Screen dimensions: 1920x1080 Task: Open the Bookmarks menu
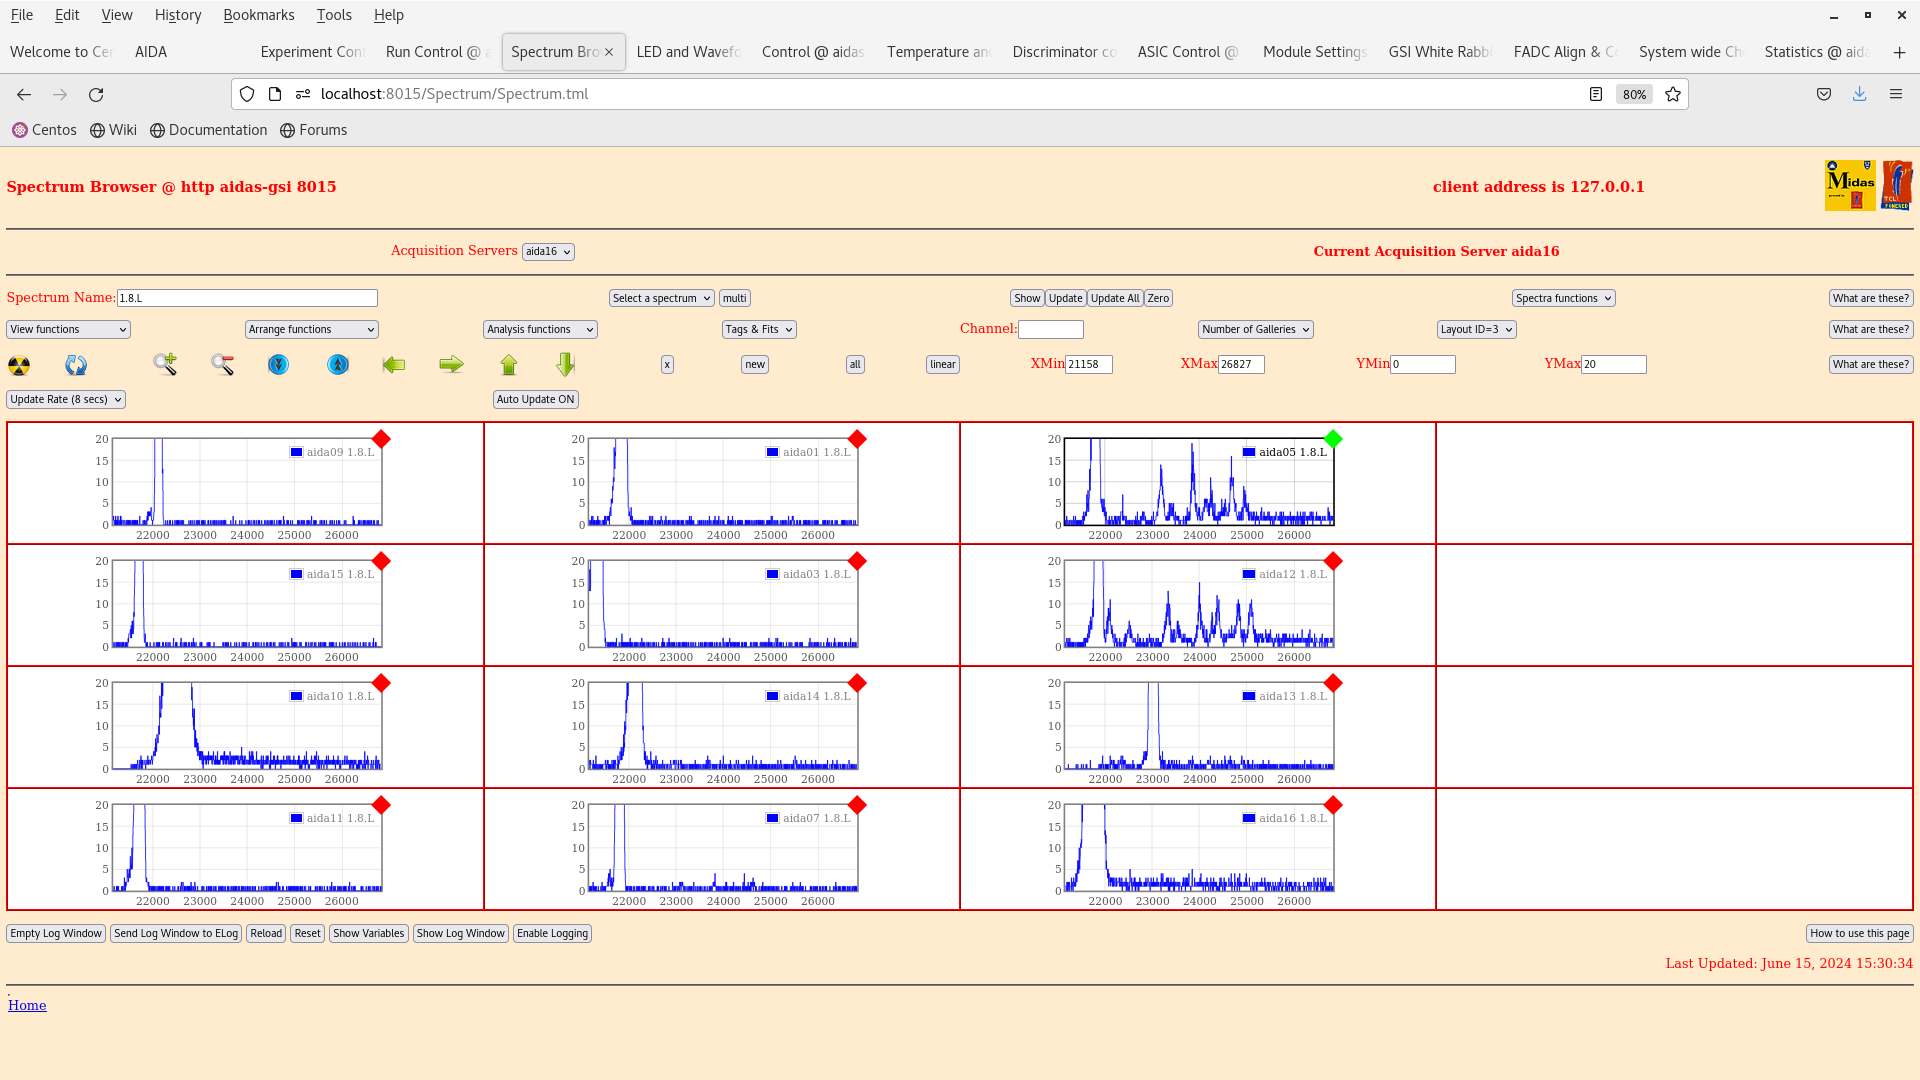[x=258, y=15]
